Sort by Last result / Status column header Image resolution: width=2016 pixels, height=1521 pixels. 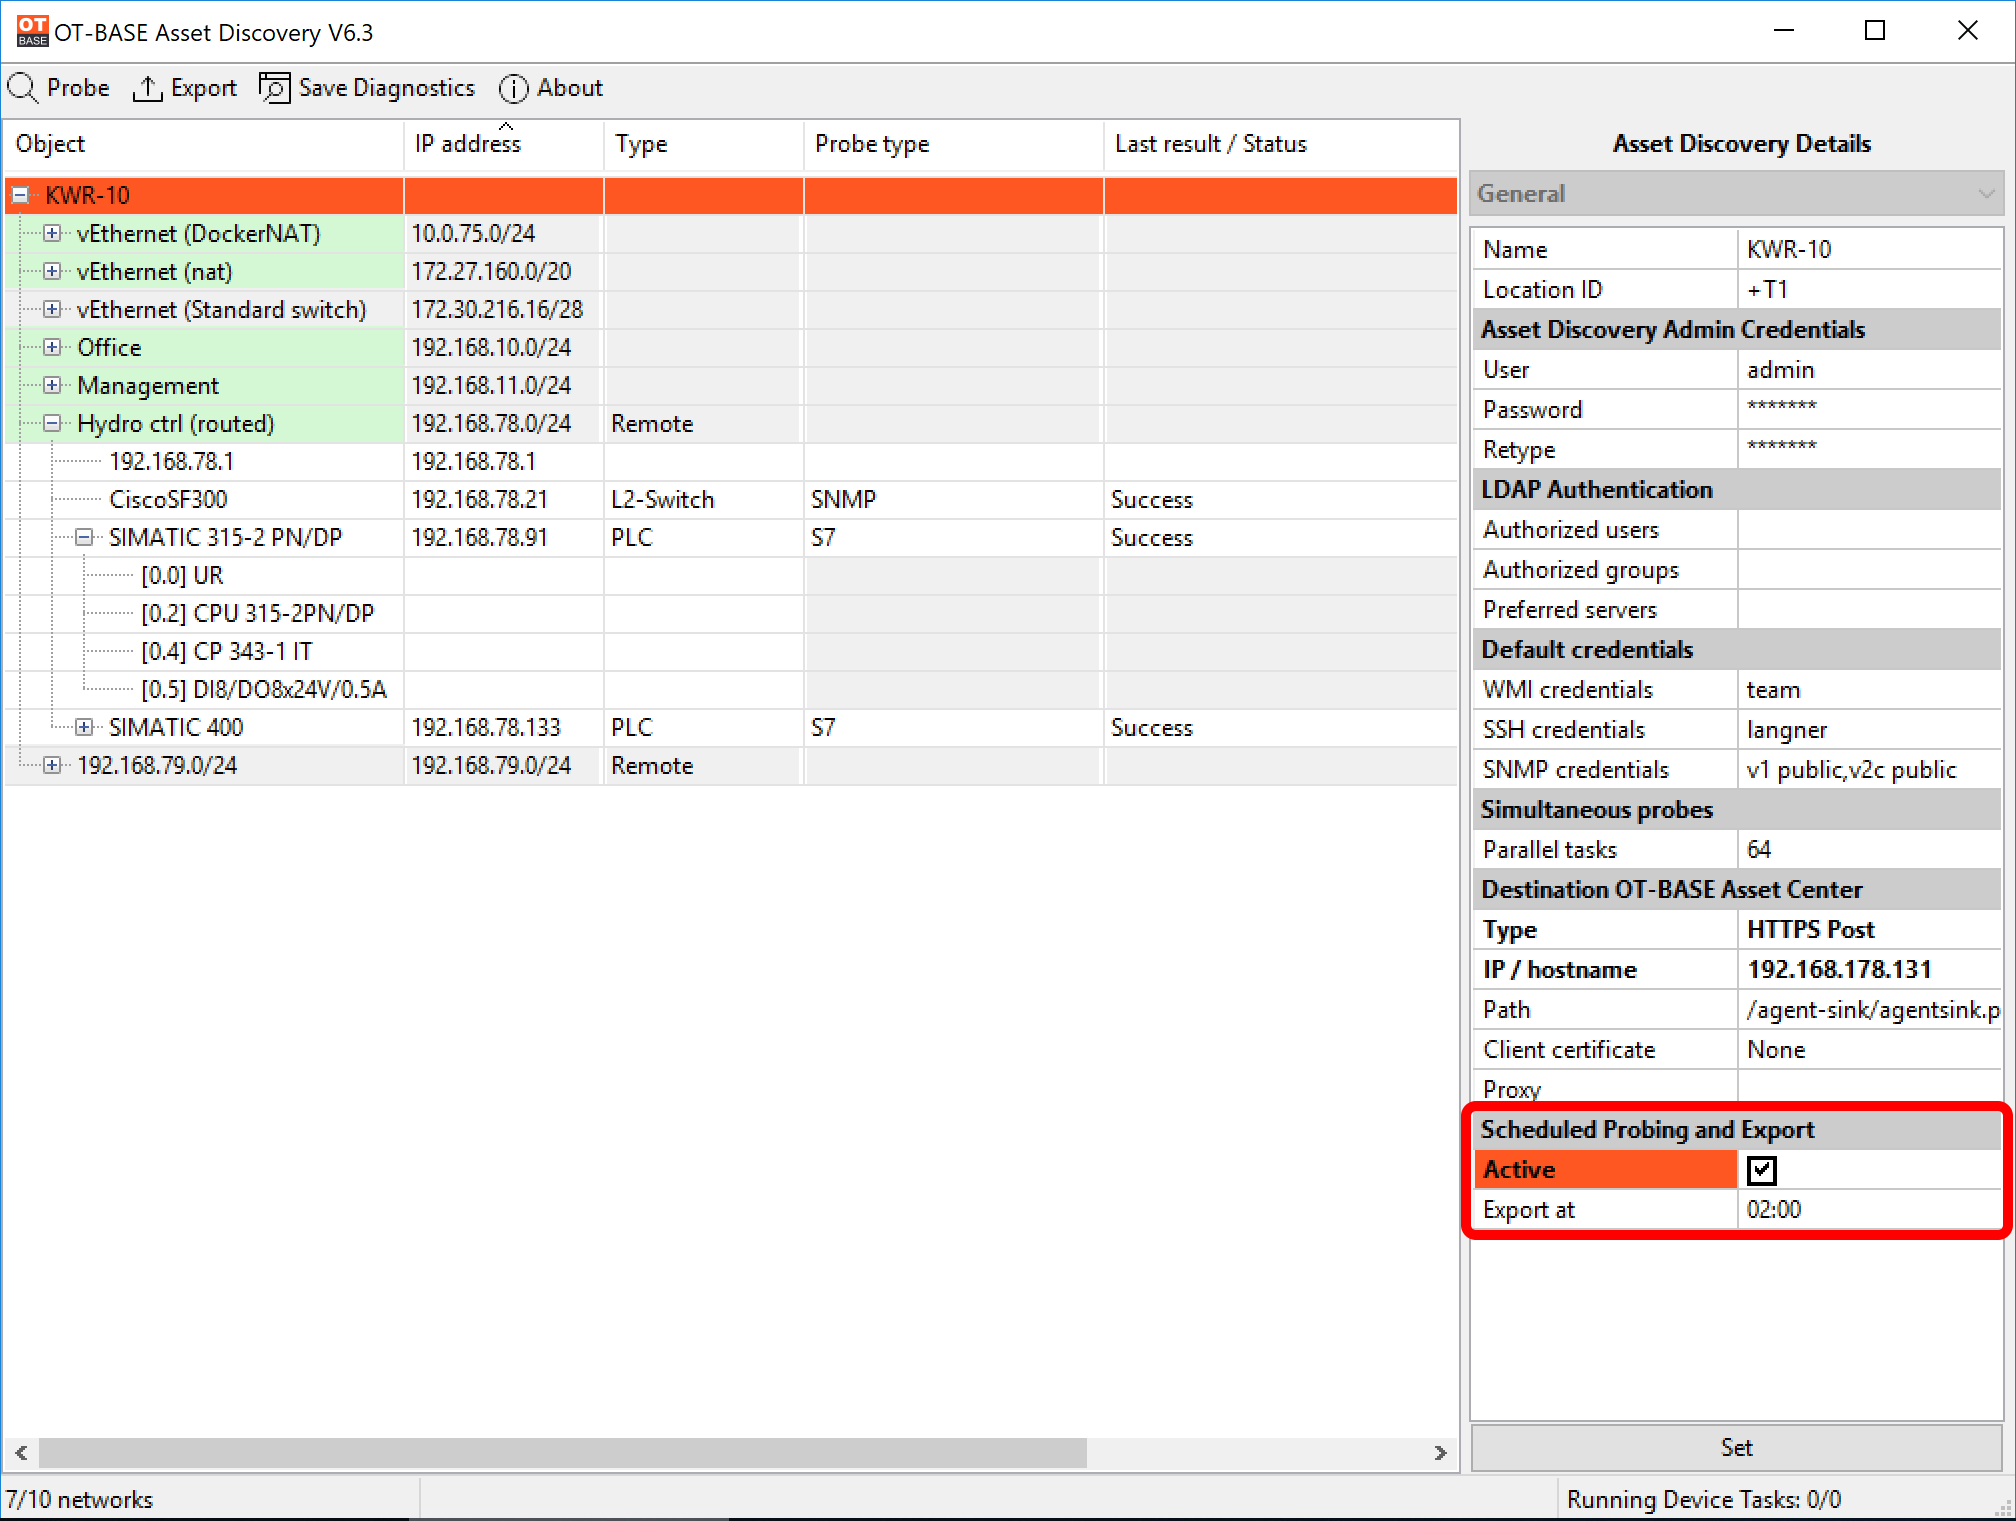1281,144
